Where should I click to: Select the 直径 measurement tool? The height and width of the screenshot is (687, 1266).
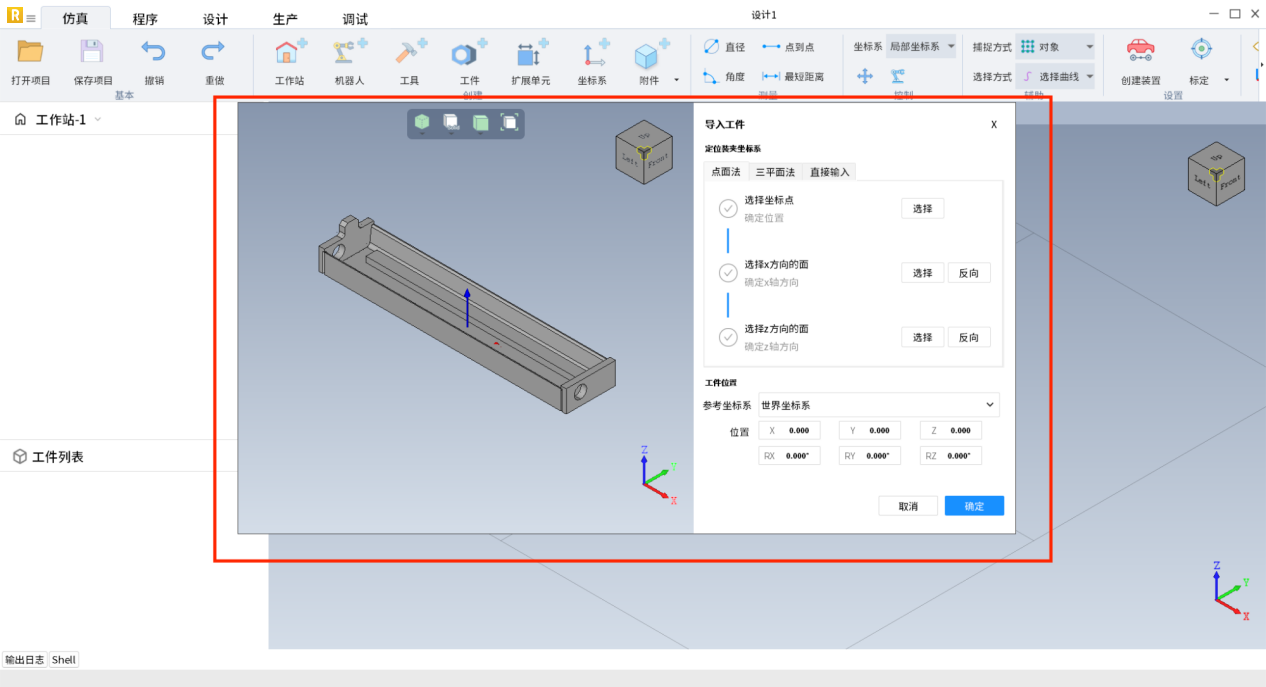725,47
